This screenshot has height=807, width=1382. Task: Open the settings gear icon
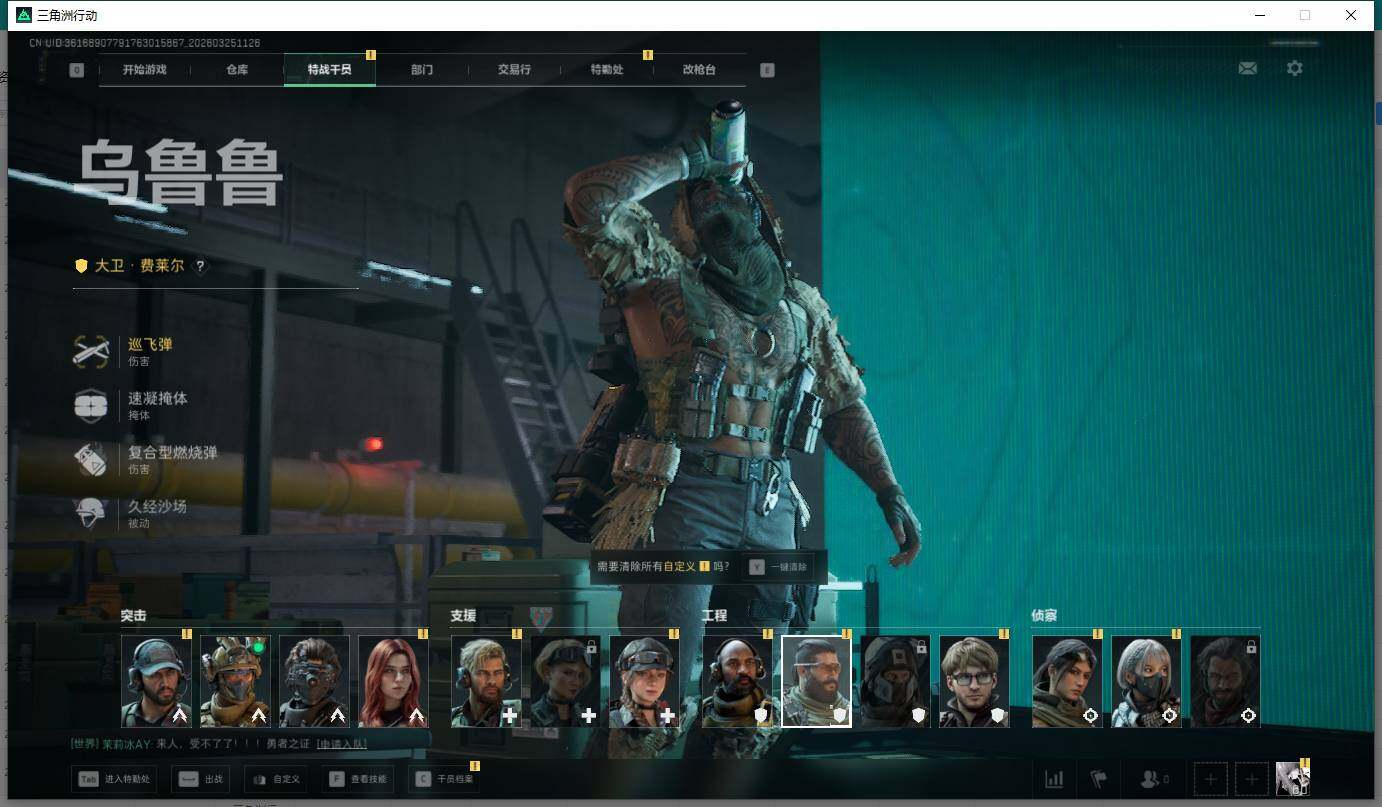1295,69
